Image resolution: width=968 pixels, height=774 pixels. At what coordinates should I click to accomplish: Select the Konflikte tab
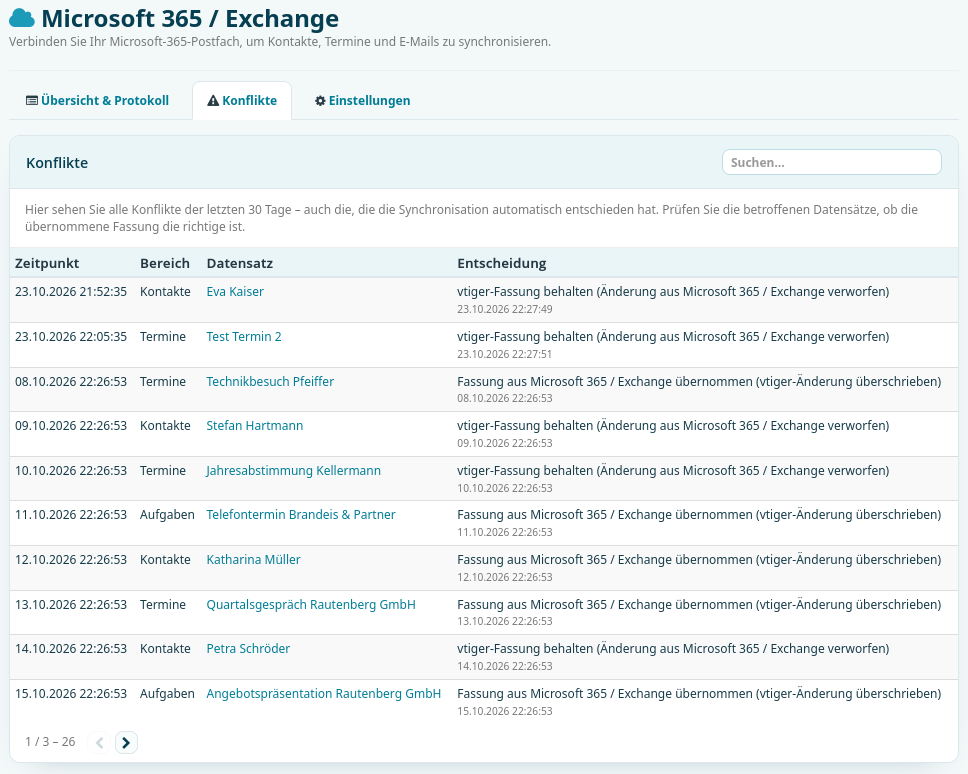(242, 101)
